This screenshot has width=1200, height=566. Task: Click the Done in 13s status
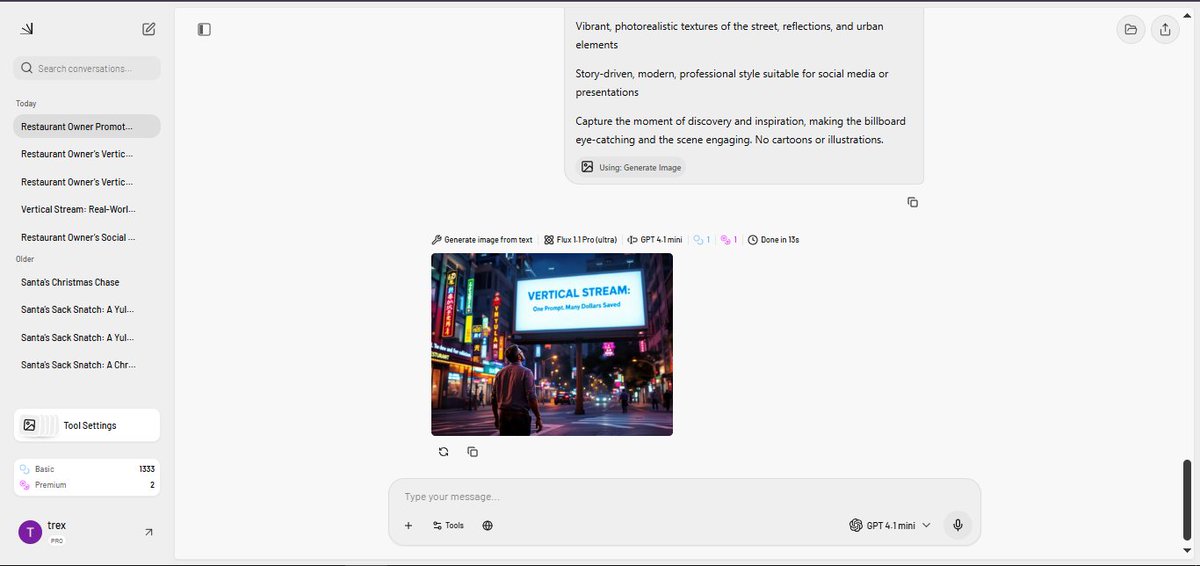tap(773, 240)
